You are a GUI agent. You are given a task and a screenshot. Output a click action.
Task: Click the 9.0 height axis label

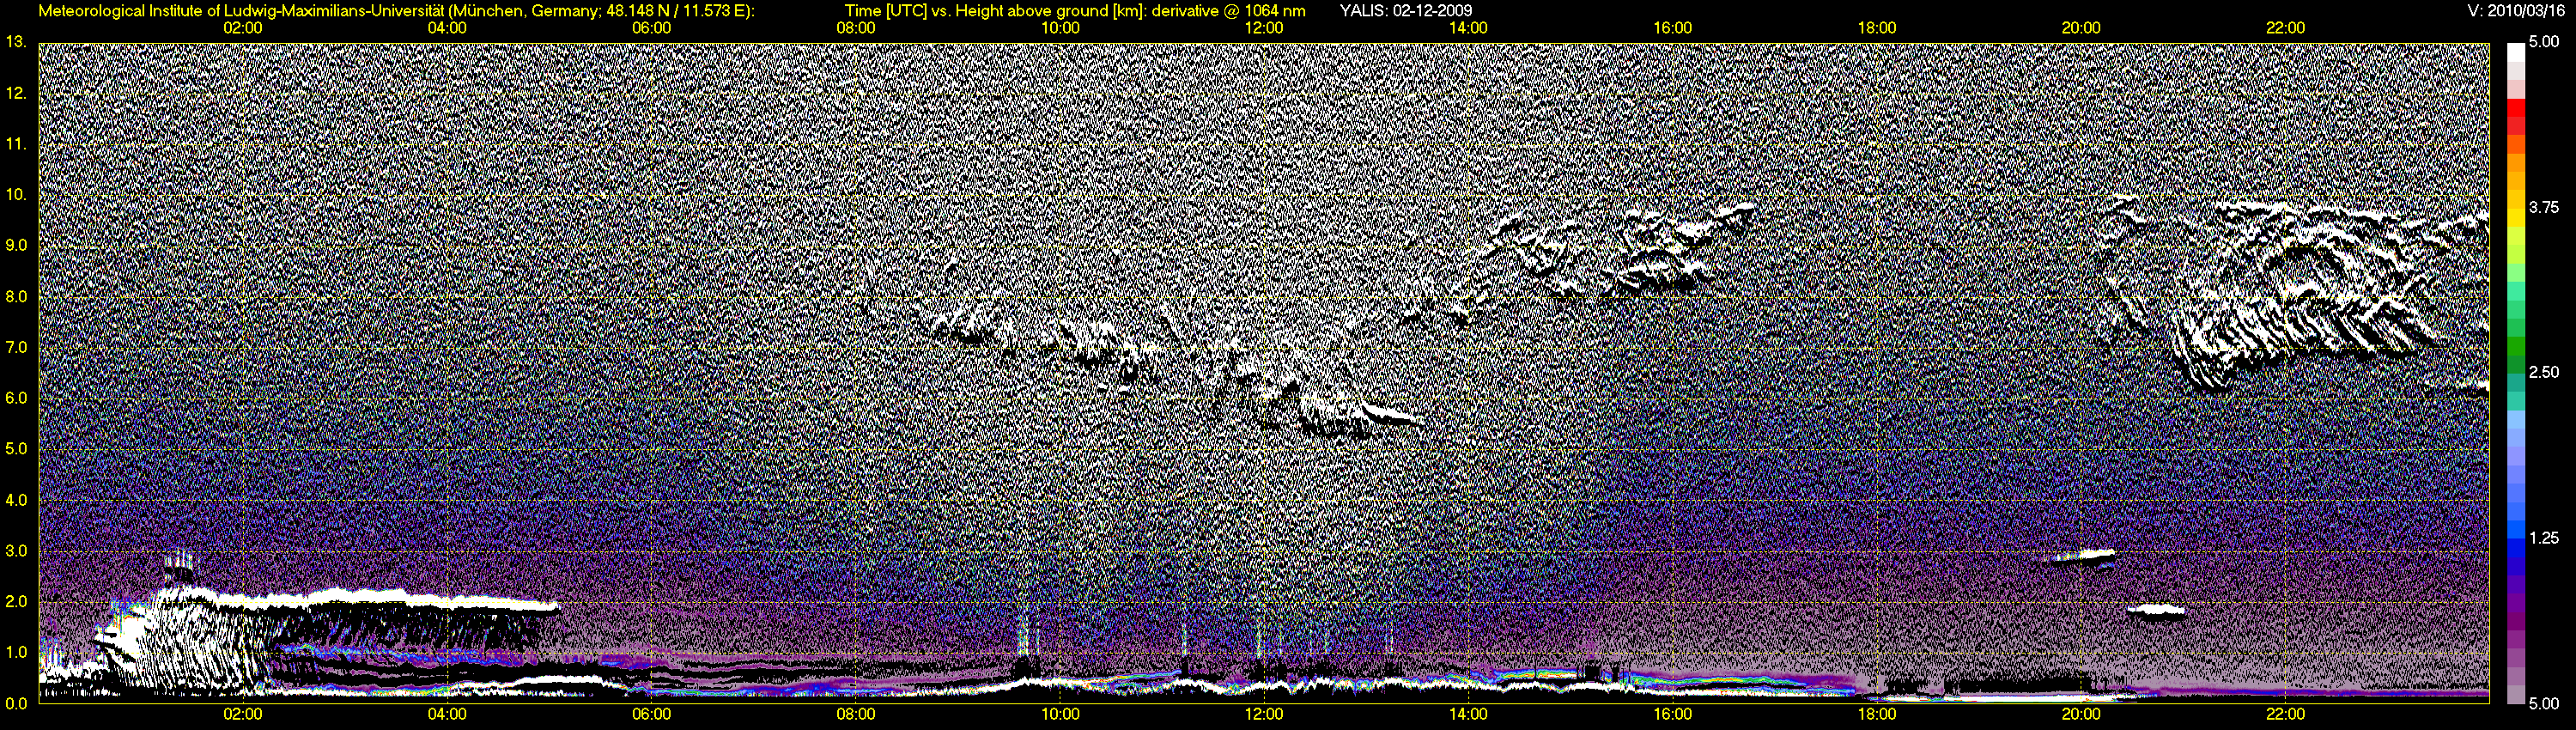(16, 245)
